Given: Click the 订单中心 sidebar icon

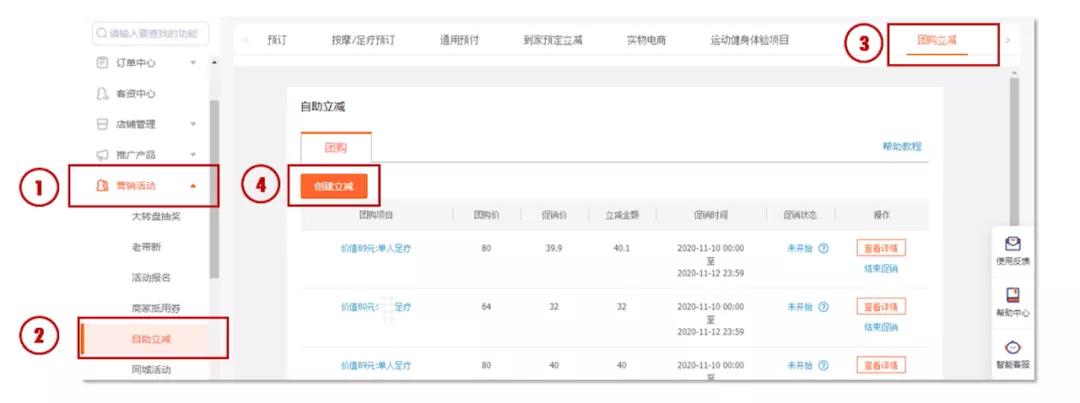Looking at the screenshot, I should 102,63.
